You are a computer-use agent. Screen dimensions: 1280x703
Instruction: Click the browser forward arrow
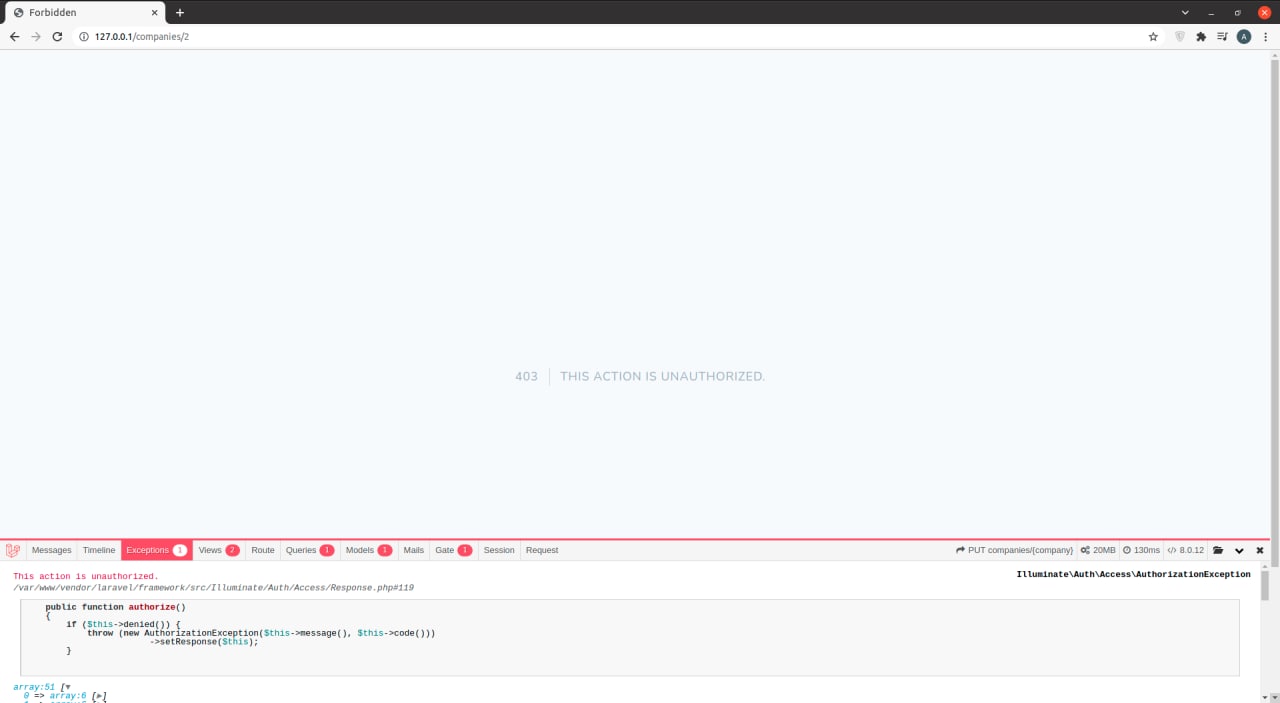[36, 36]
